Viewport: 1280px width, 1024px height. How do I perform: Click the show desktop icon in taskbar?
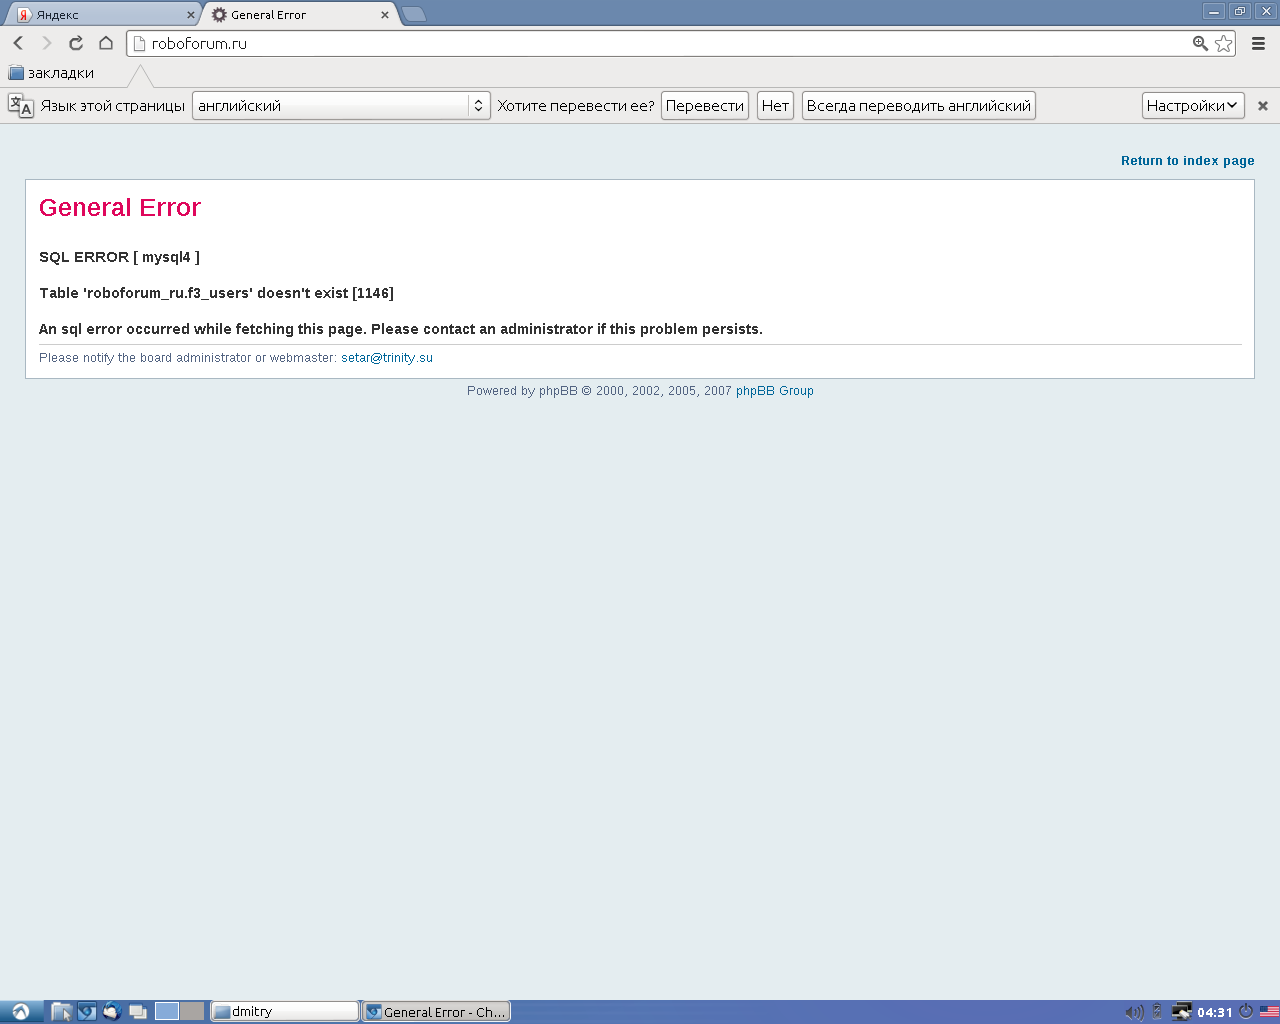point(138,1012)
